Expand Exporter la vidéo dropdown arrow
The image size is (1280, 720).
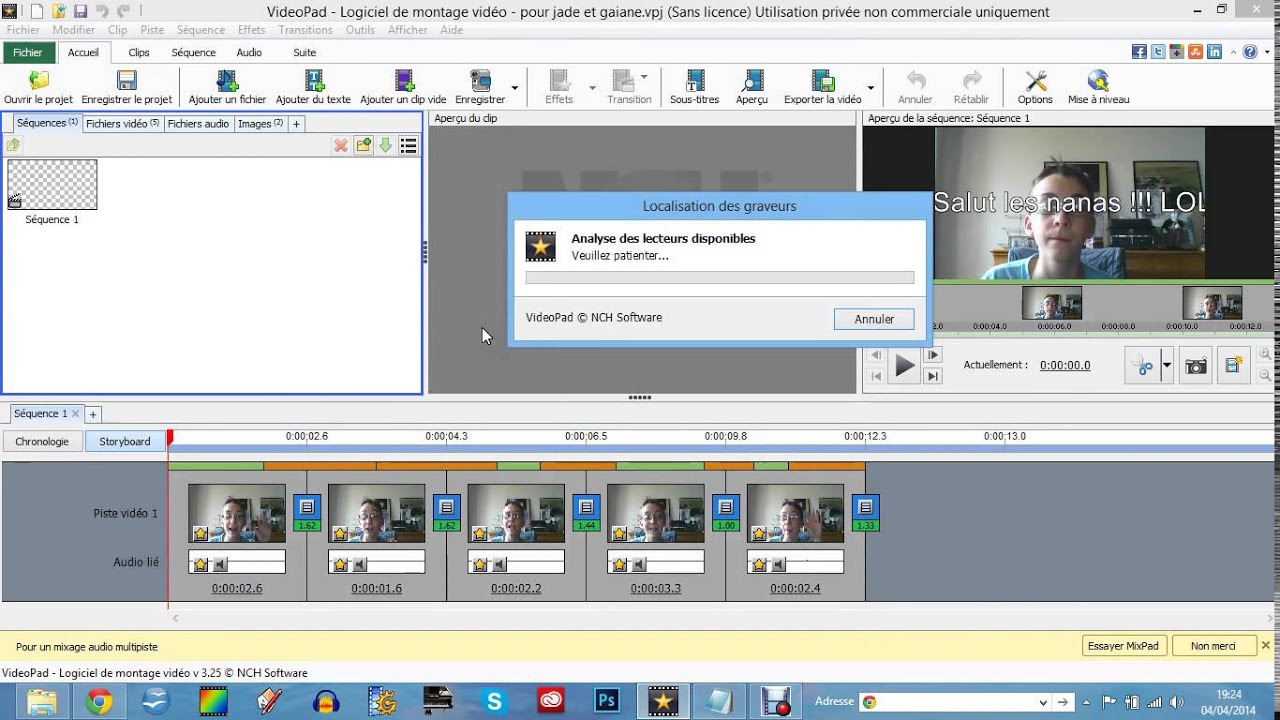pyautogui.click(x=870, y=88)
